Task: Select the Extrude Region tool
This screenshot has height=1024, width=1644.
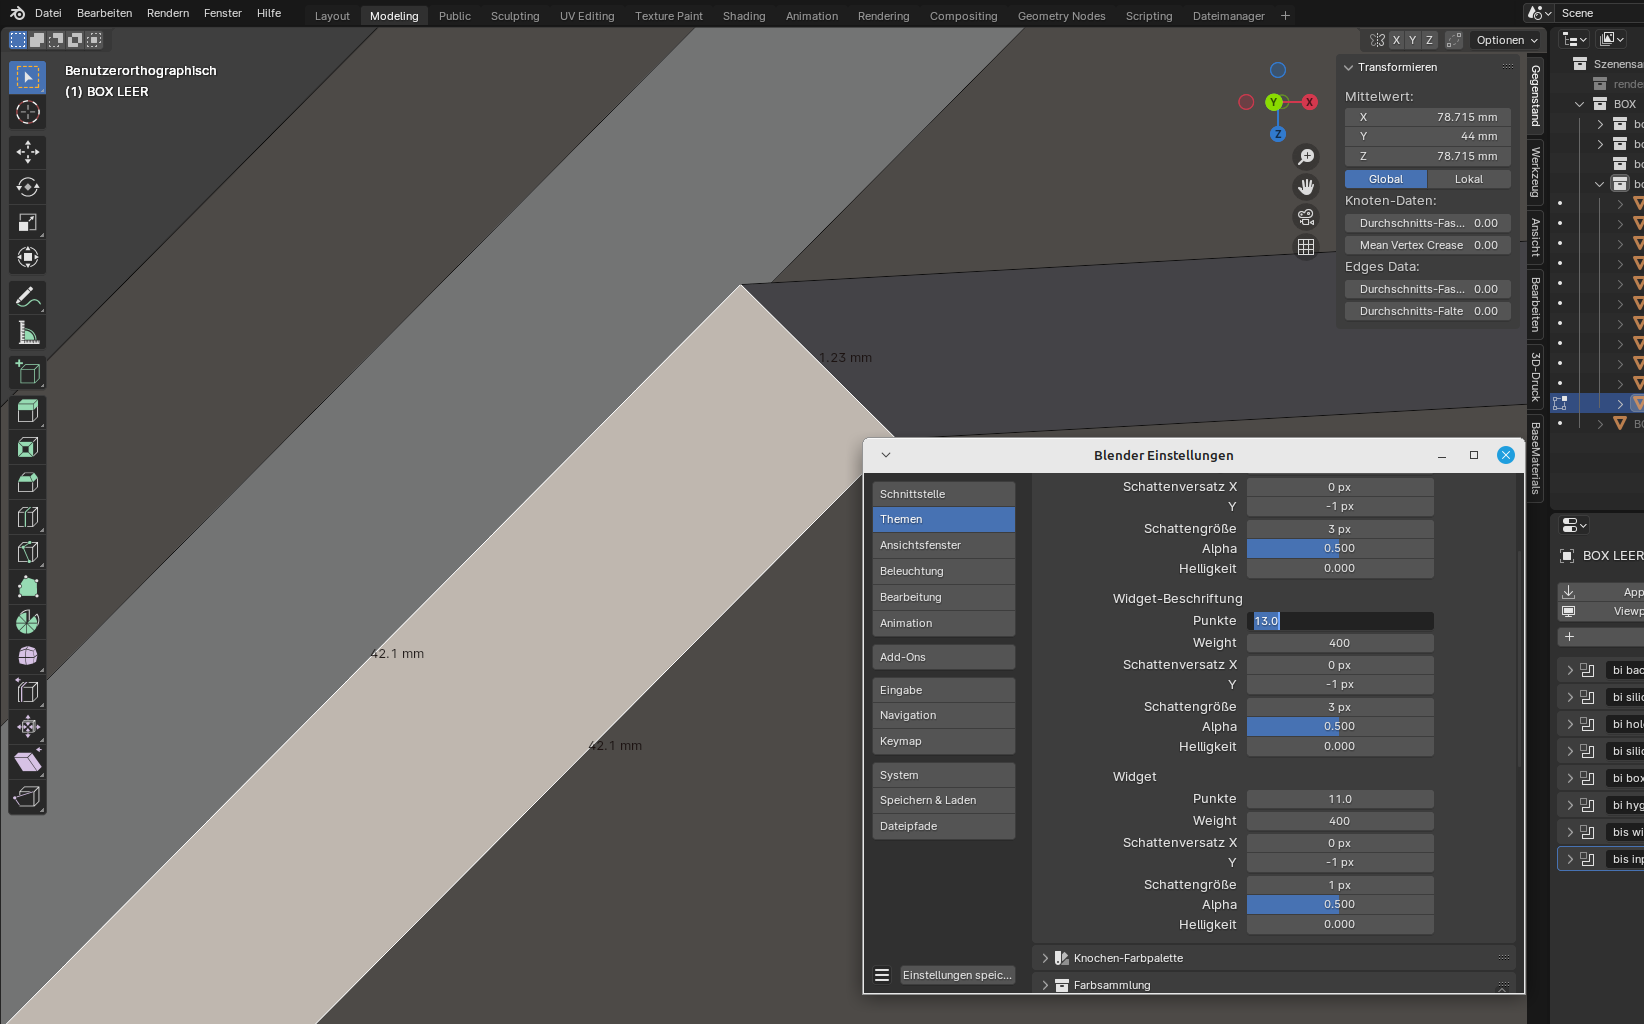Action: pyautogui.click(x=28, y=411)
